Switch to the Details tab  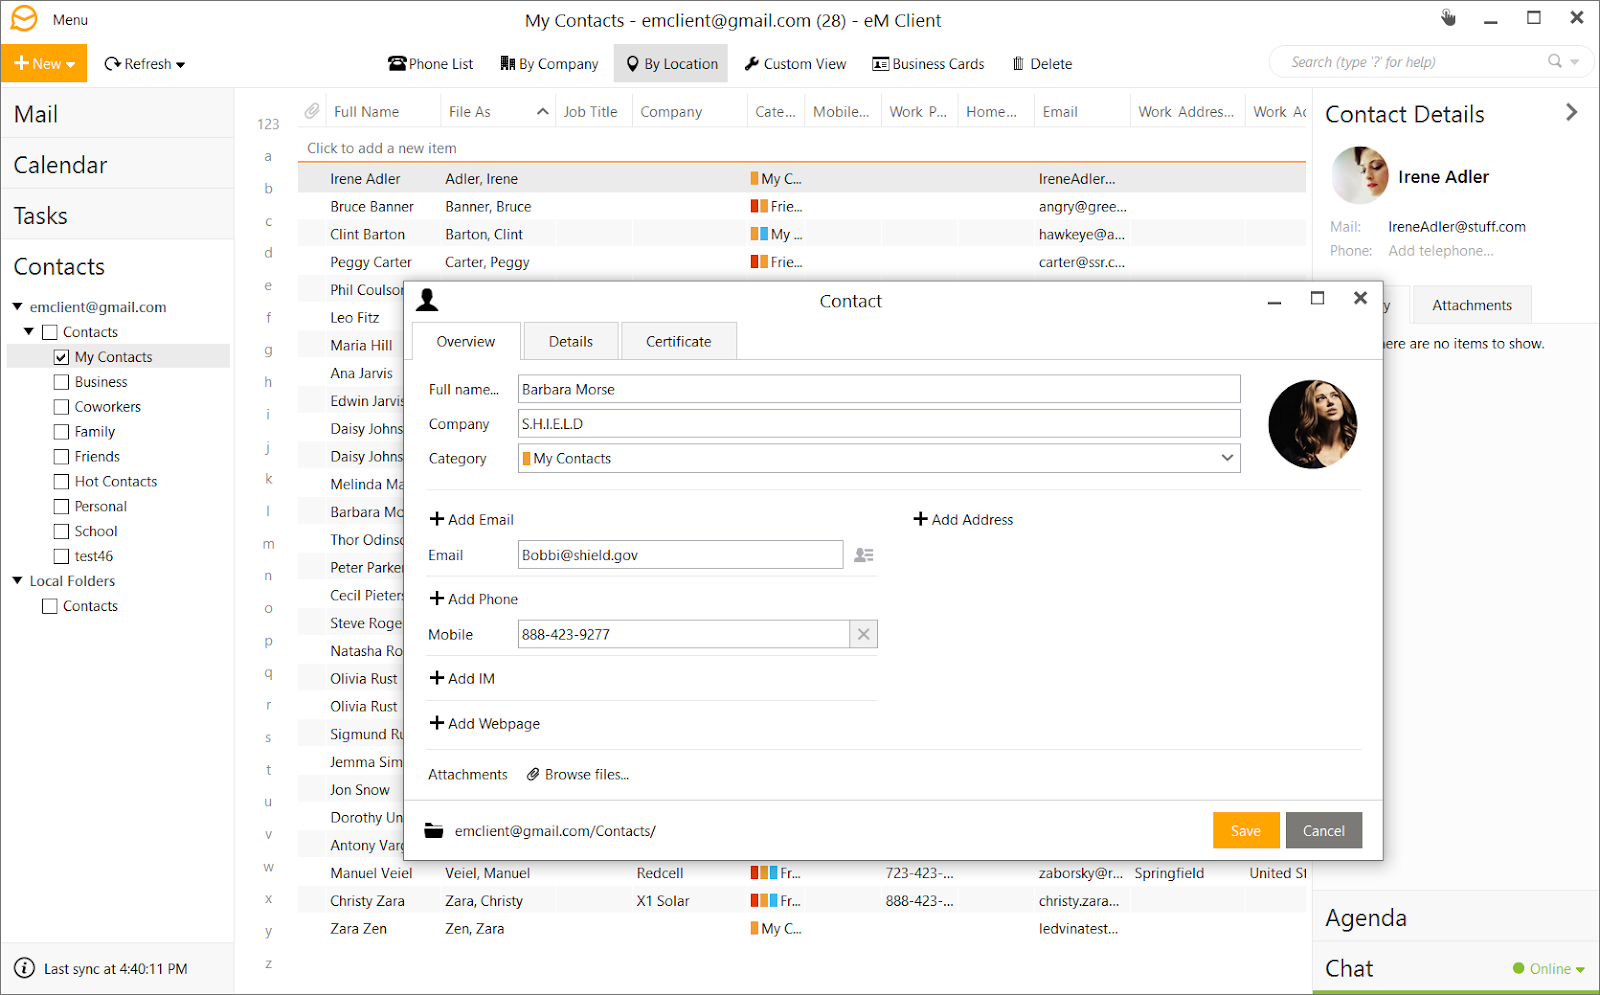tap(570, 340)
